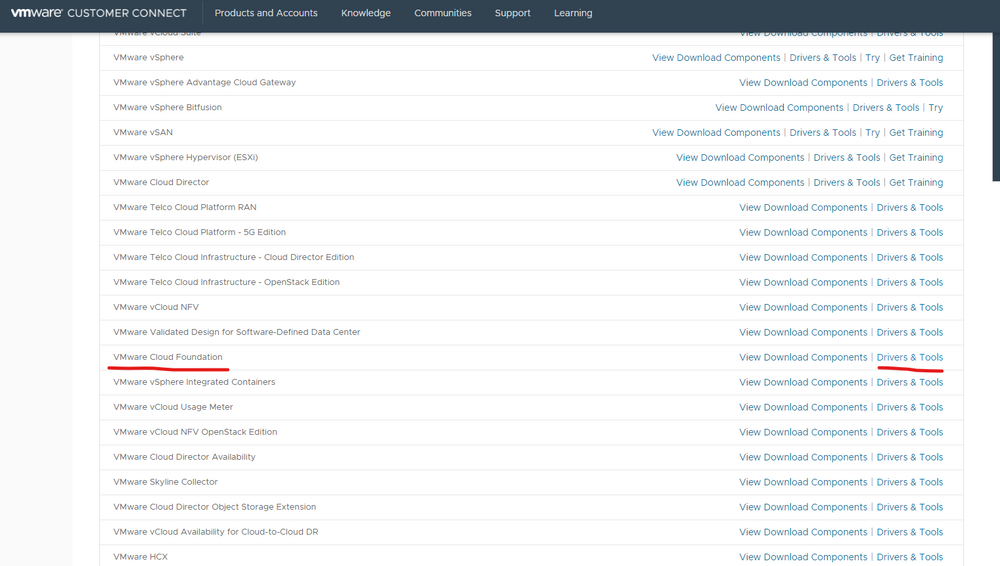This screenshot has height=566, width=1000.
Task: Open Drivers & Tools for vSphere Advantage Cloud Gateway
Action: click(x=909, y=82)
